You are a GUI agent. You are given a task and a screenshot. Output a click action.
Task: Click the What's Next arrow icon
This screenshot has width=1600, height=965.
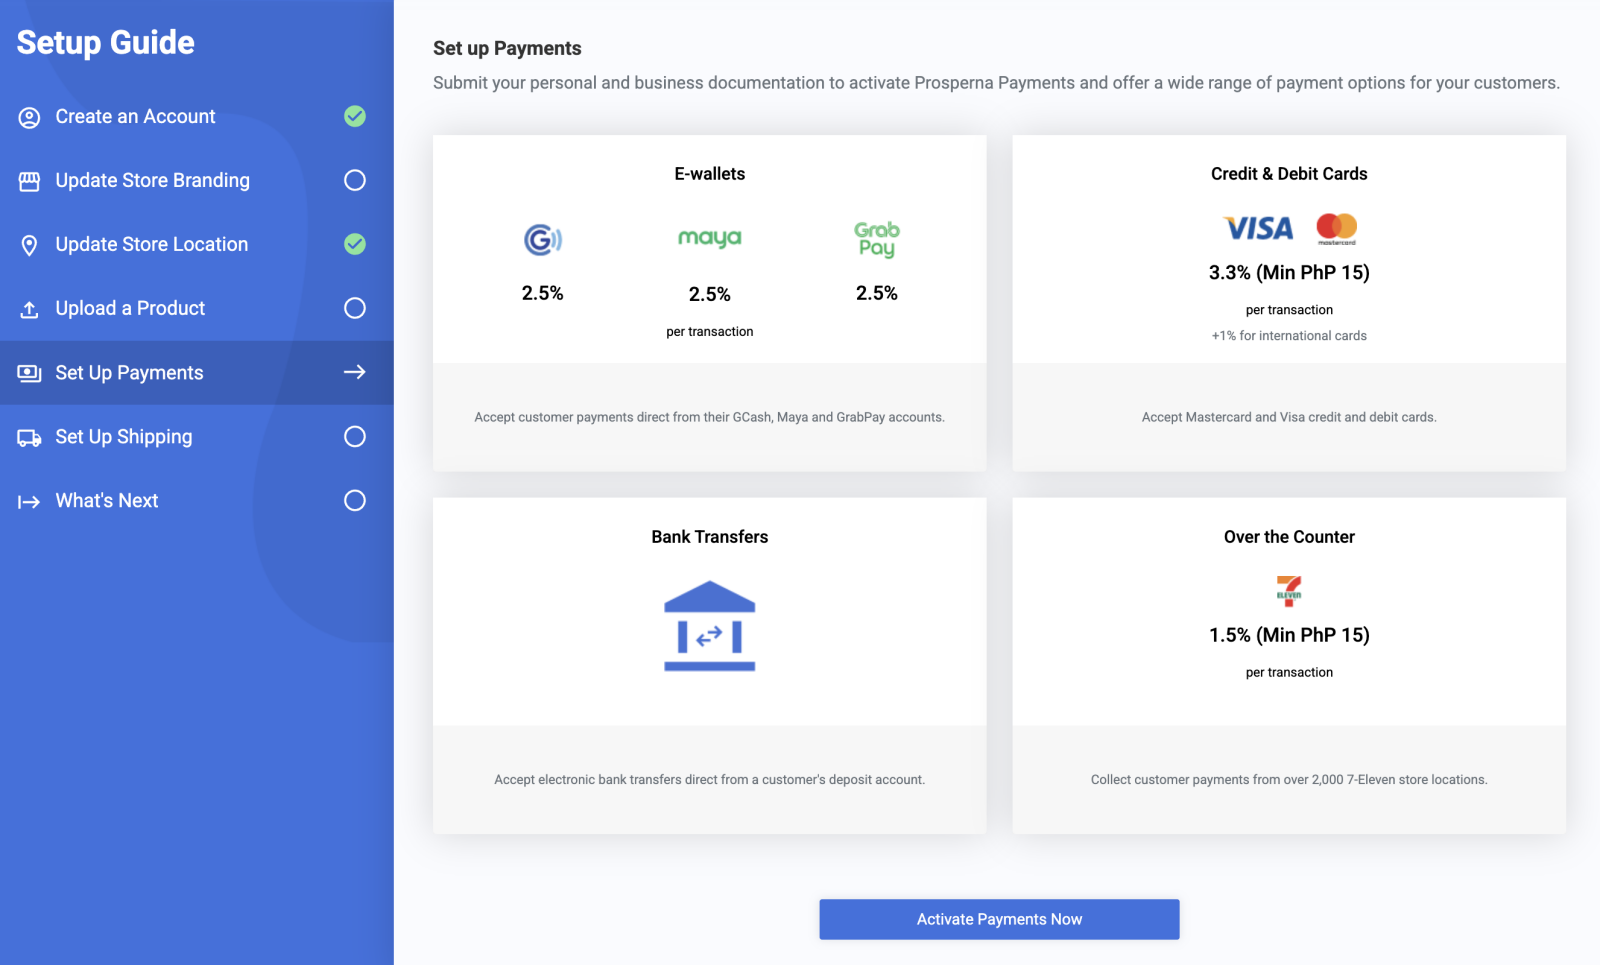coord(29,501)
